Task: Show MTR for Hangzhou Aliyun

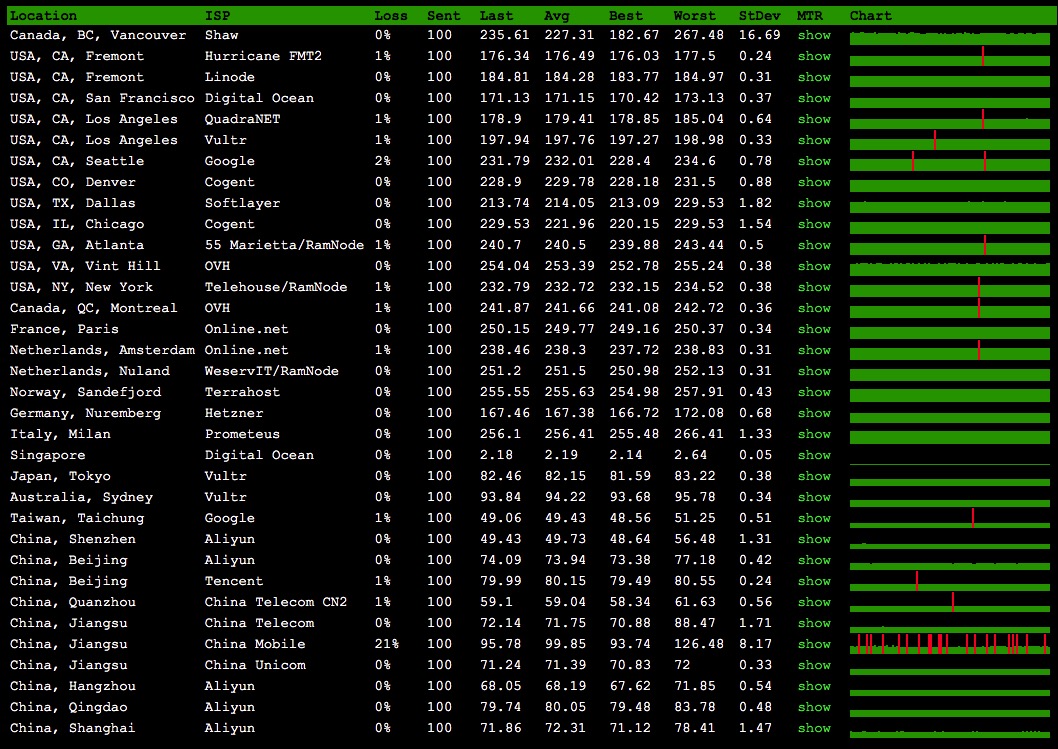Action: (x=814, y=686)
